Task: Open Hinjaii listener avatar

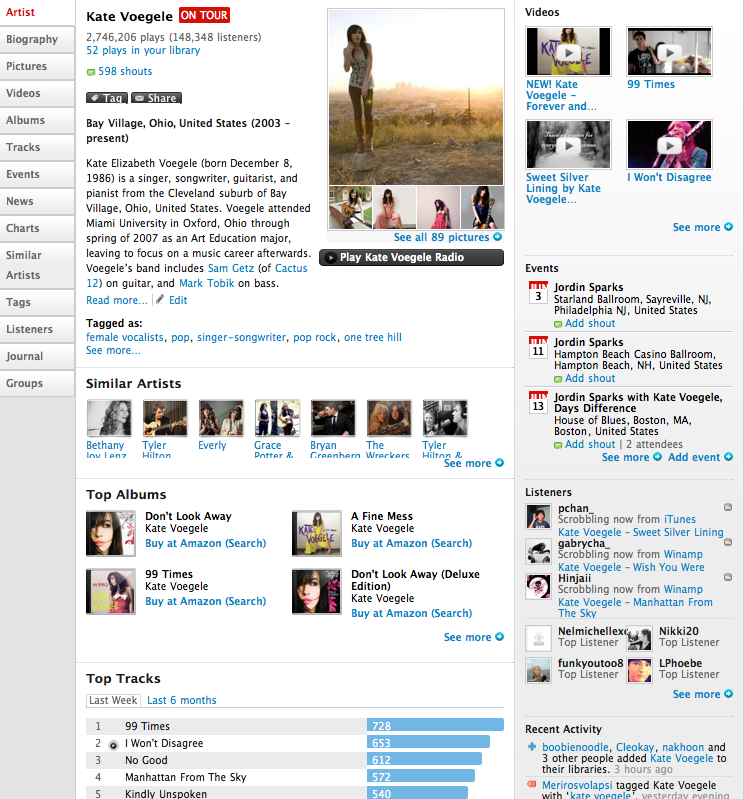Action: point(538,587)
